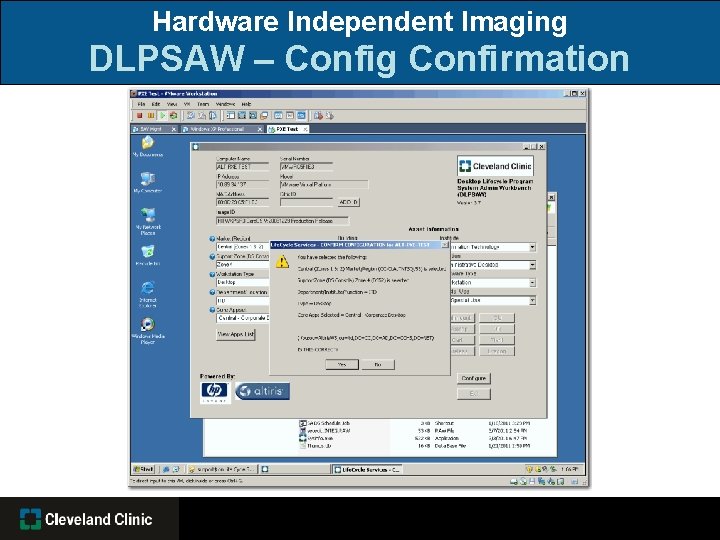
Task: Open the Workstation Type Desktop combo box
Action: click(x=243, y=283)
